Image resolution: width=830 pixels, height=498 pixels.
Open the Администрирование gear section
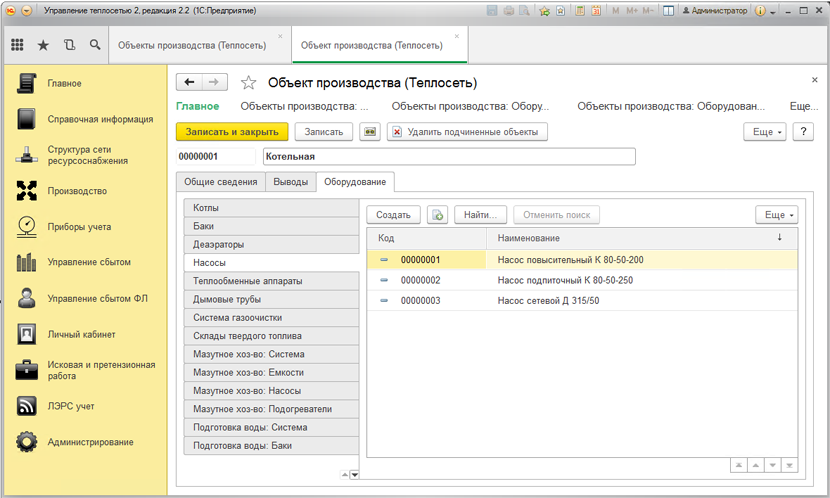[x=27, y=442]
